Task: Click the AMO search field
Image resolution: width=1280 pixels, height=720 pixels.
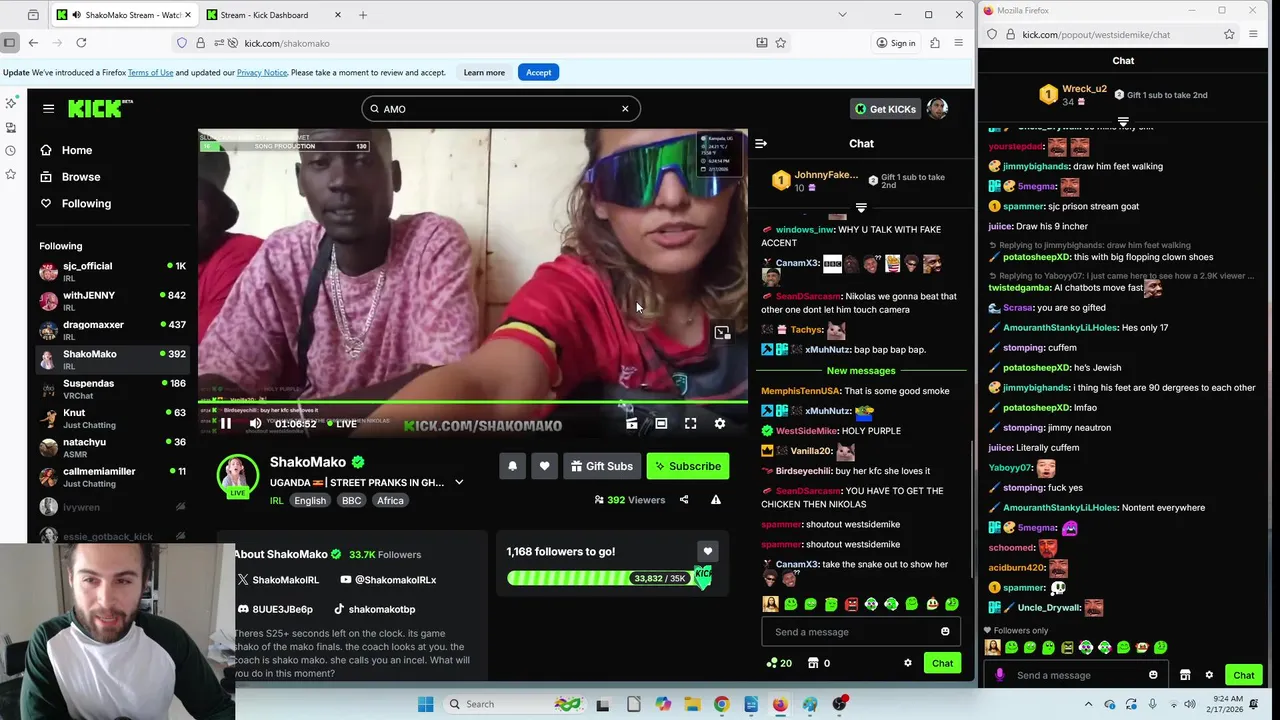Action: pos(500,109)
